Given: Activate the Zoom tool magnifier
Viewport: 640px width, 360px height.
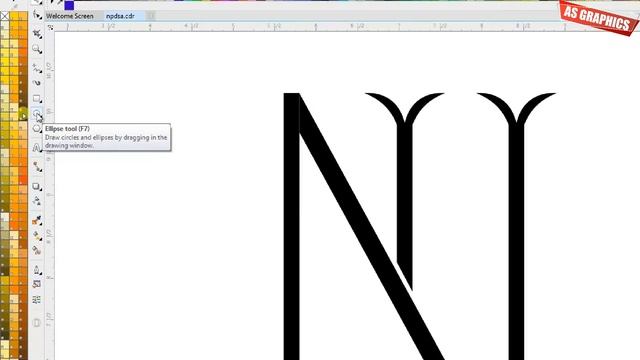Looking at the screenshot, I should pyautogui.click(x=37, y=49).
